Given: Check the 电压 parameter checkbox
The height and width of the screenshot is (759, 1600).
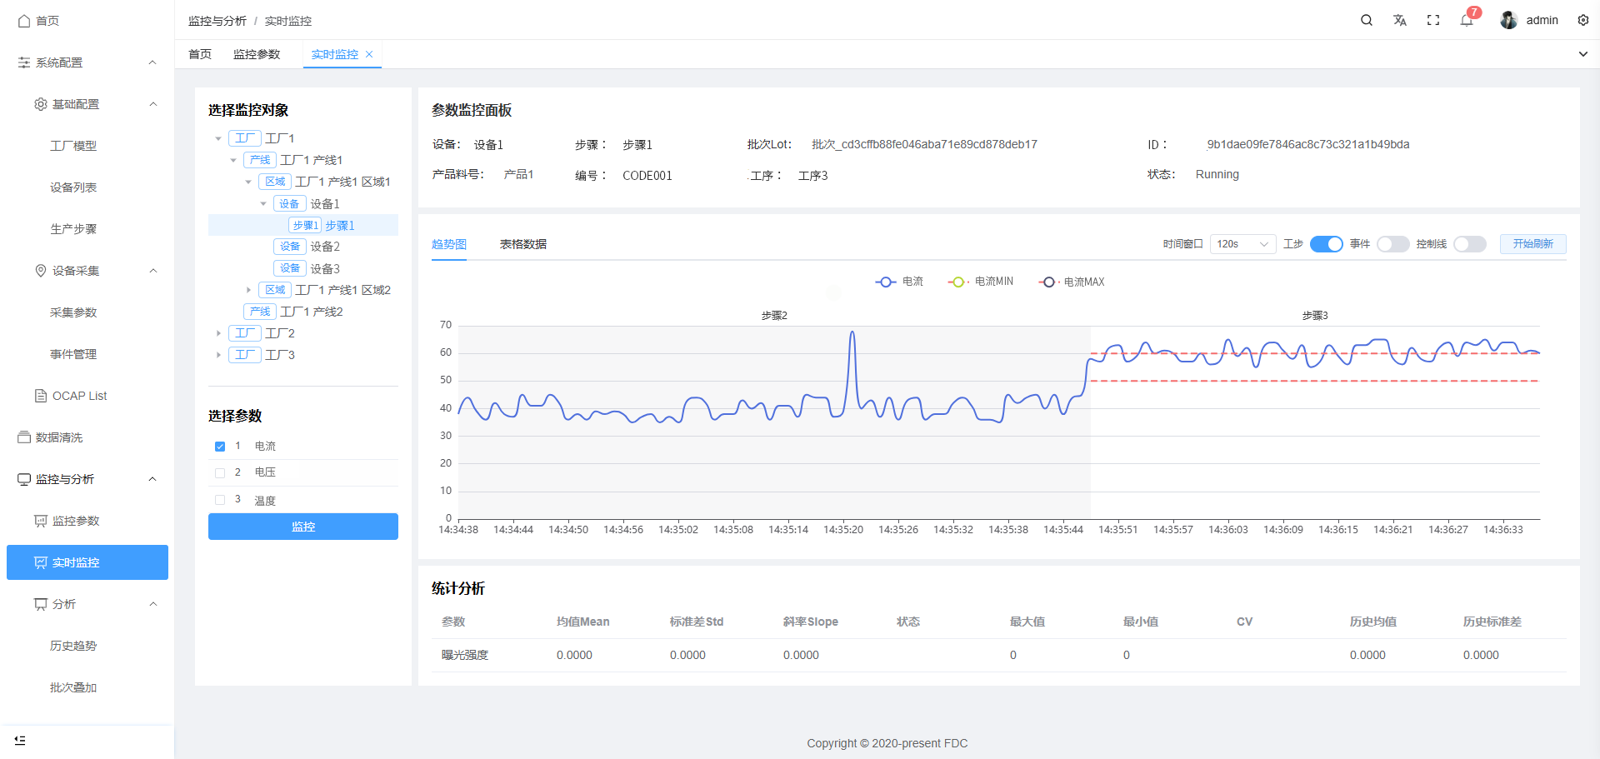Looking at the screenshot, I should pos(220,473).
